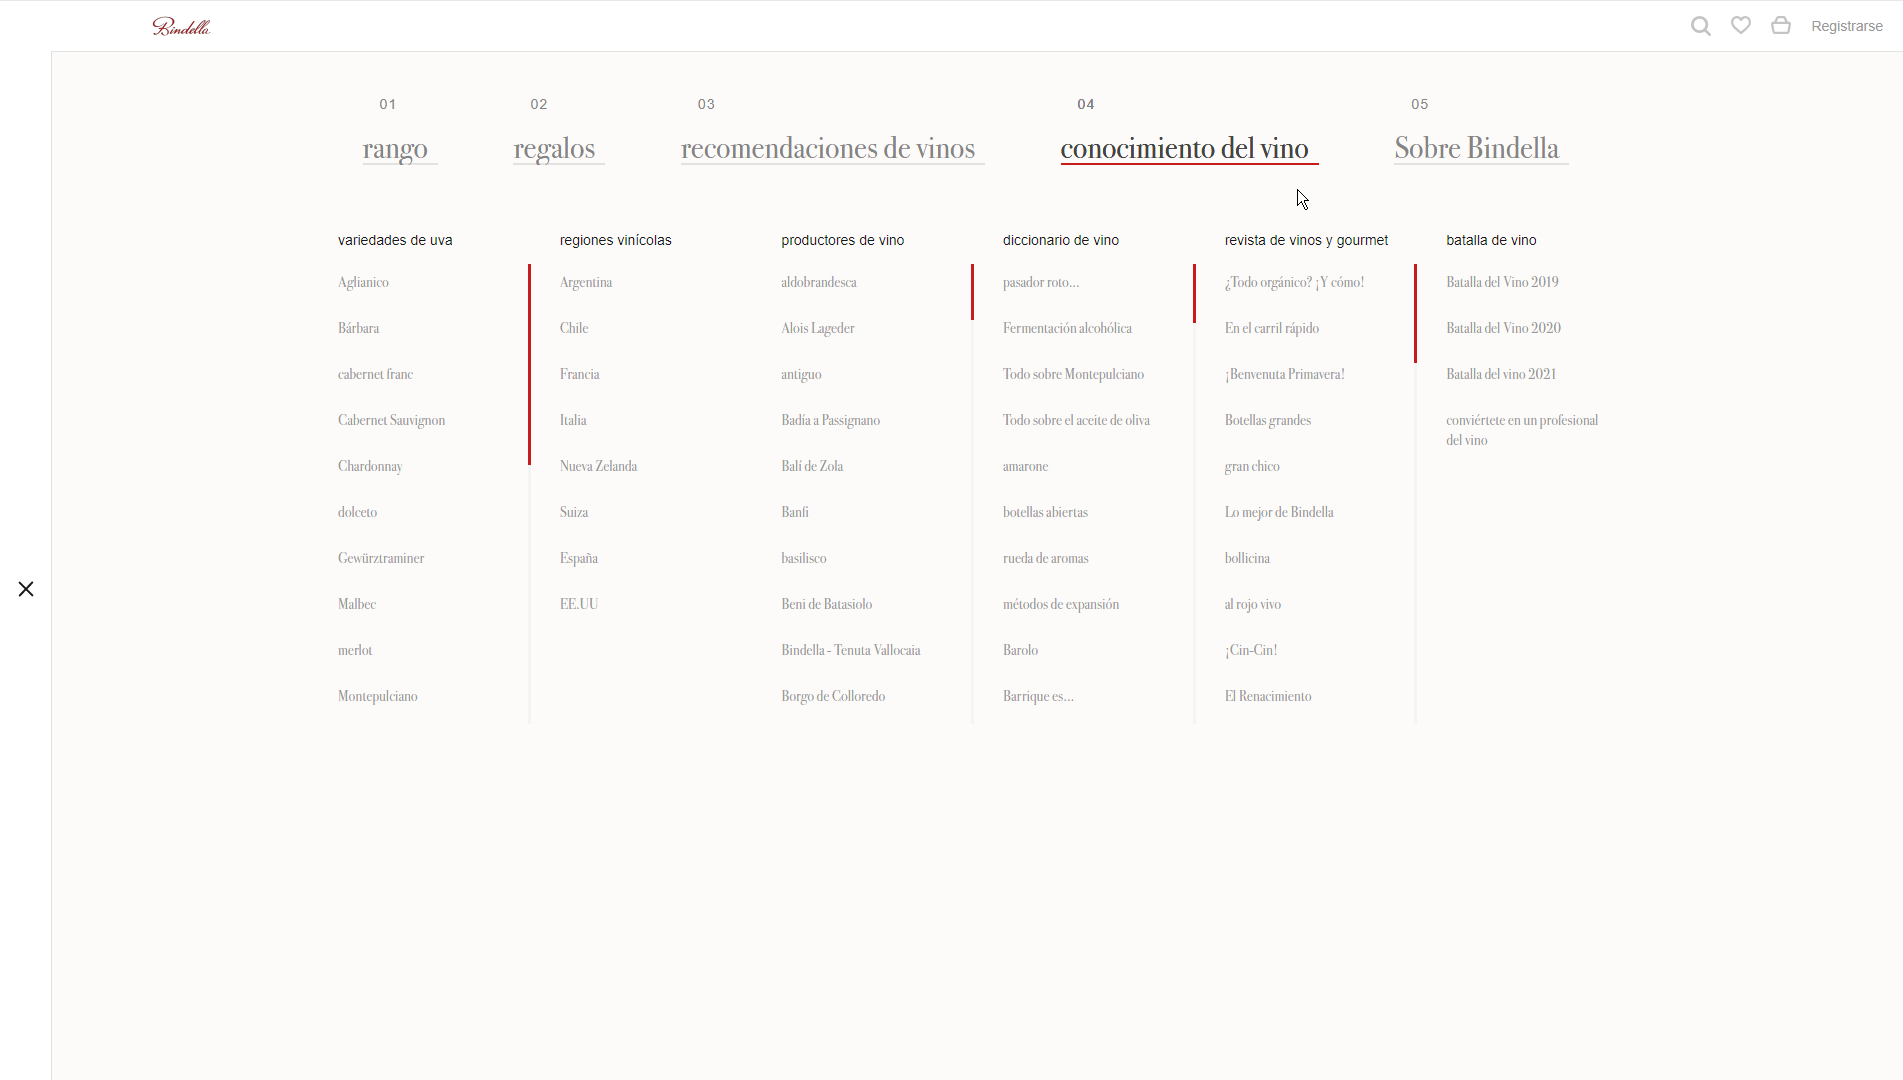Open the shopping bag icon
This screenshot has width=1903, height=1080.
point(1781,25)
